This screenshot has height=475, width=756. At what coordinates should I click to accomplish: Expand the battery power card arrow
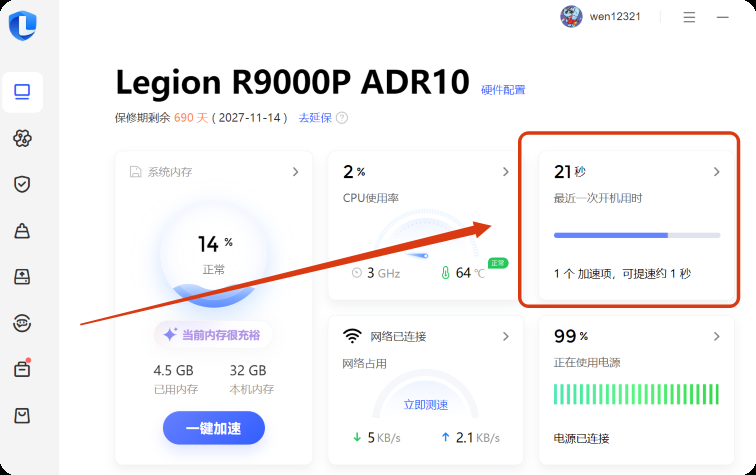pos(716,336)
